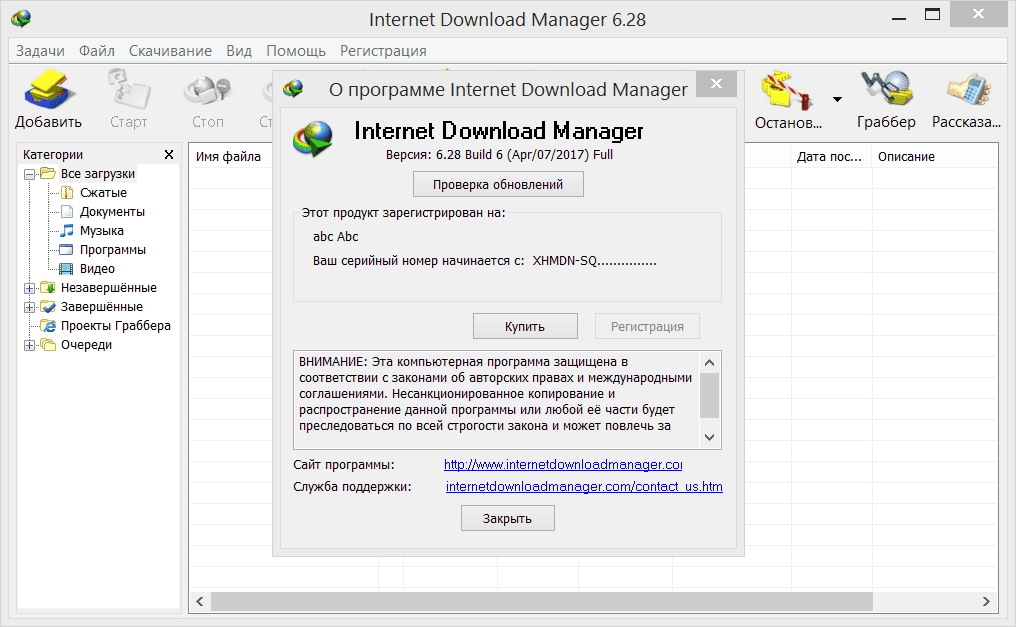Open dropdown arrow next to Останов...
Screen dimensions: 1016x627
click(x=837, y=99)
